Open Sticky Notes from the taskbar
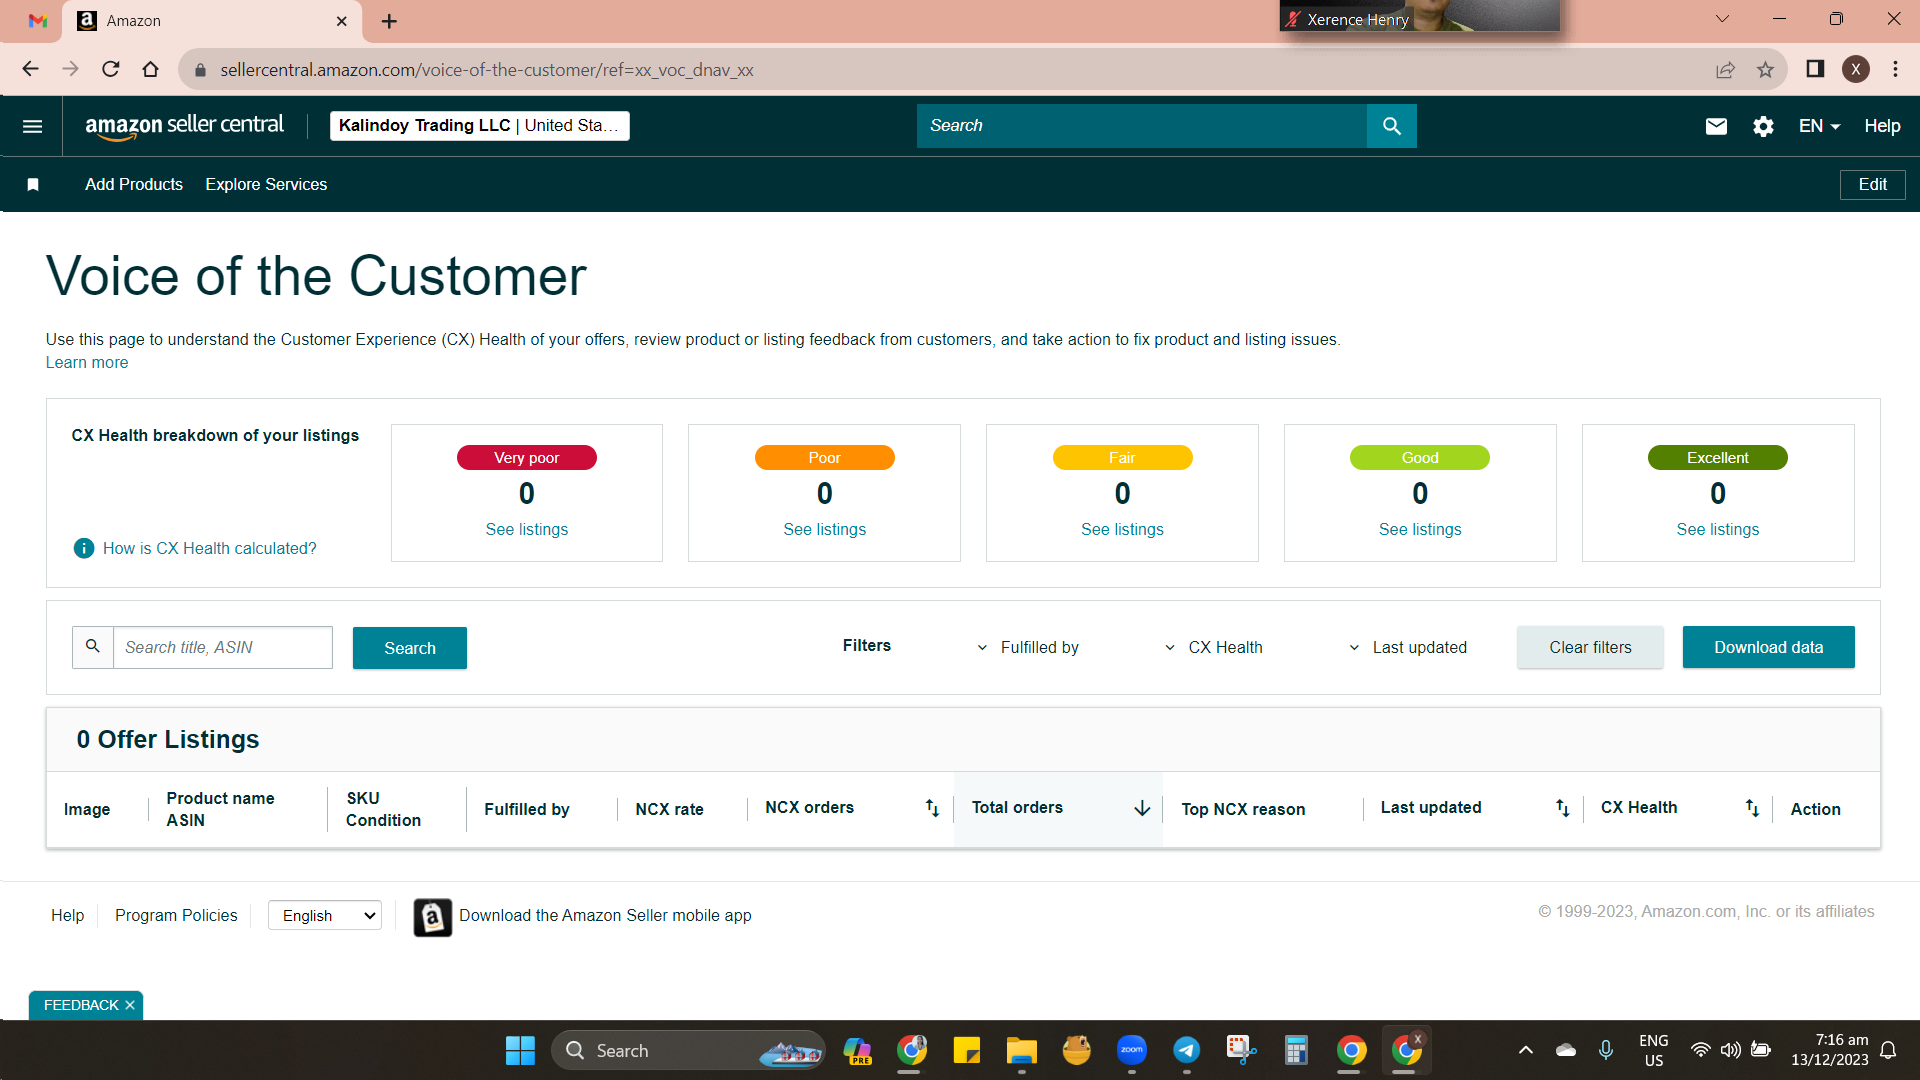The width and height of the screenshot is (1920, 1080). 966,1050
